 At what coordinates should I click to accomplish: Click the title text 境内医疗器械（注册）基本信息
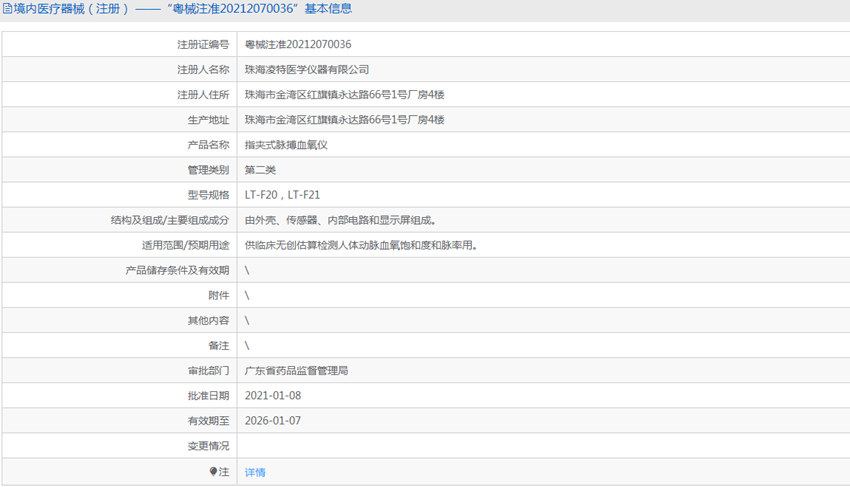183,9
